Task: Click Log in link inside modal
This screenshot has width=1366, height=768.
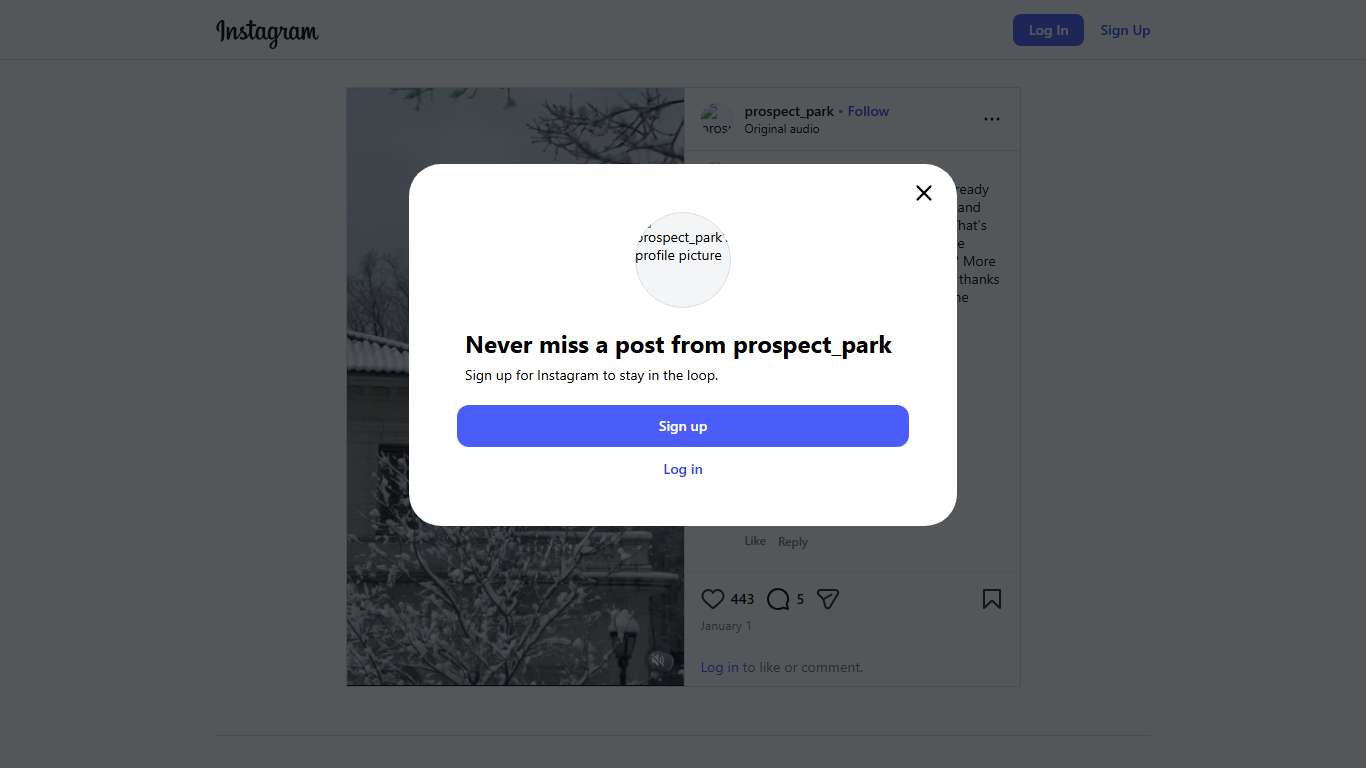Action: coord(683,469)
